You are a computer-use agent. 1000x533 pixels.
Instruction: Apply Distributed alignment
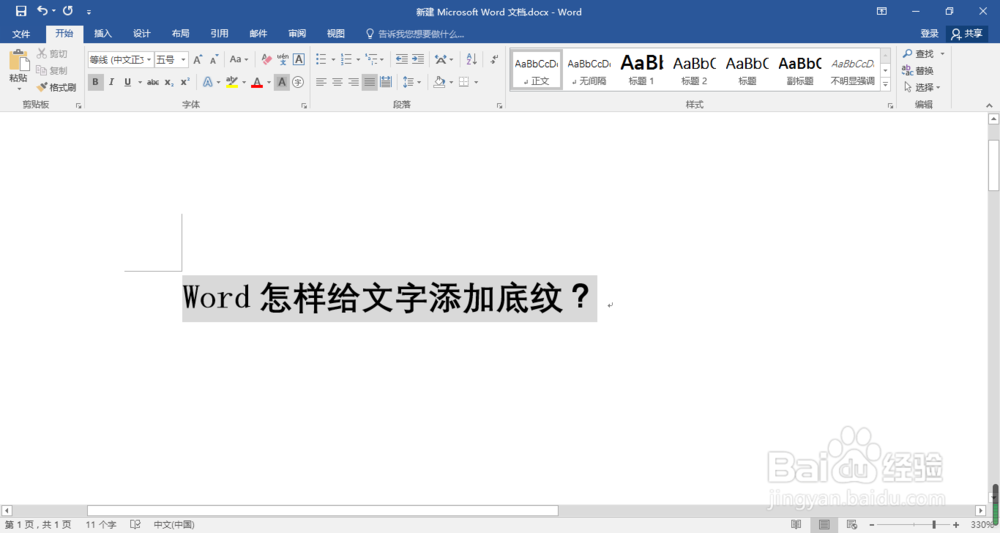(x=386, y=82)
